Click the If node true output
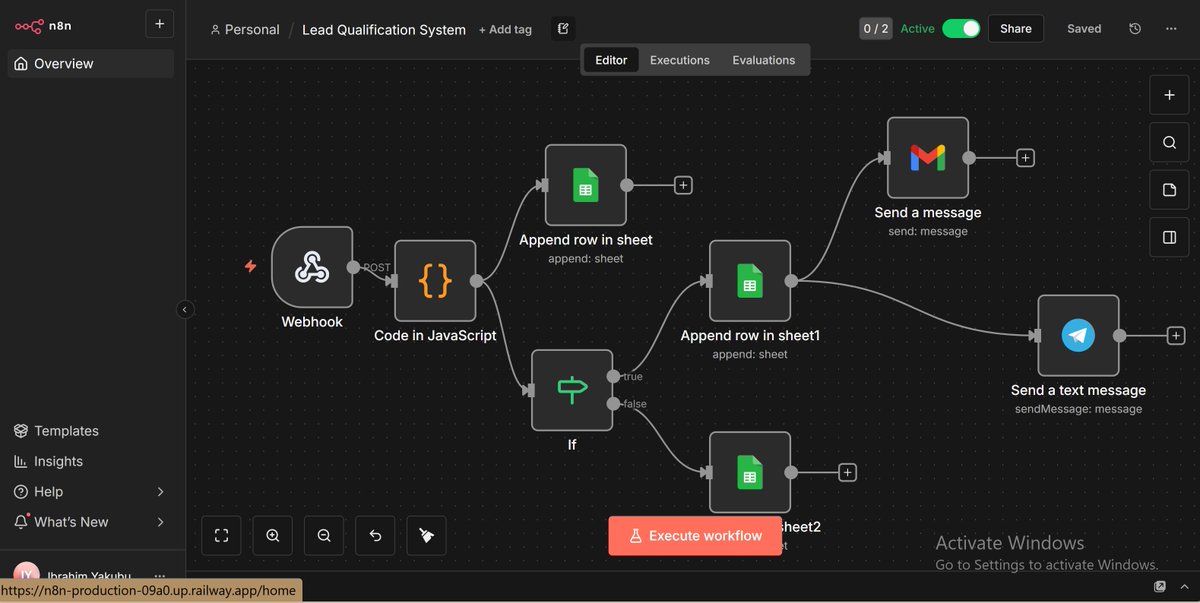 click(613, 376)
